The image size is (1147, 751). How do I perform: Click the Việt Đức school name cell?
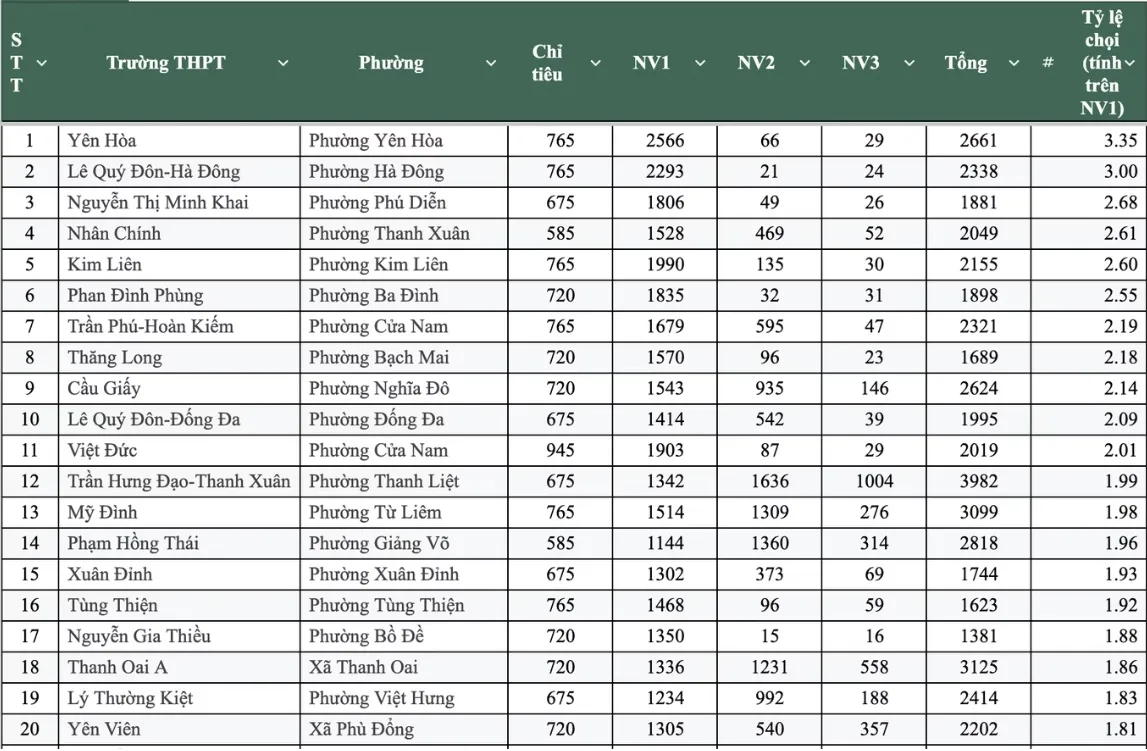click(102, 450)
